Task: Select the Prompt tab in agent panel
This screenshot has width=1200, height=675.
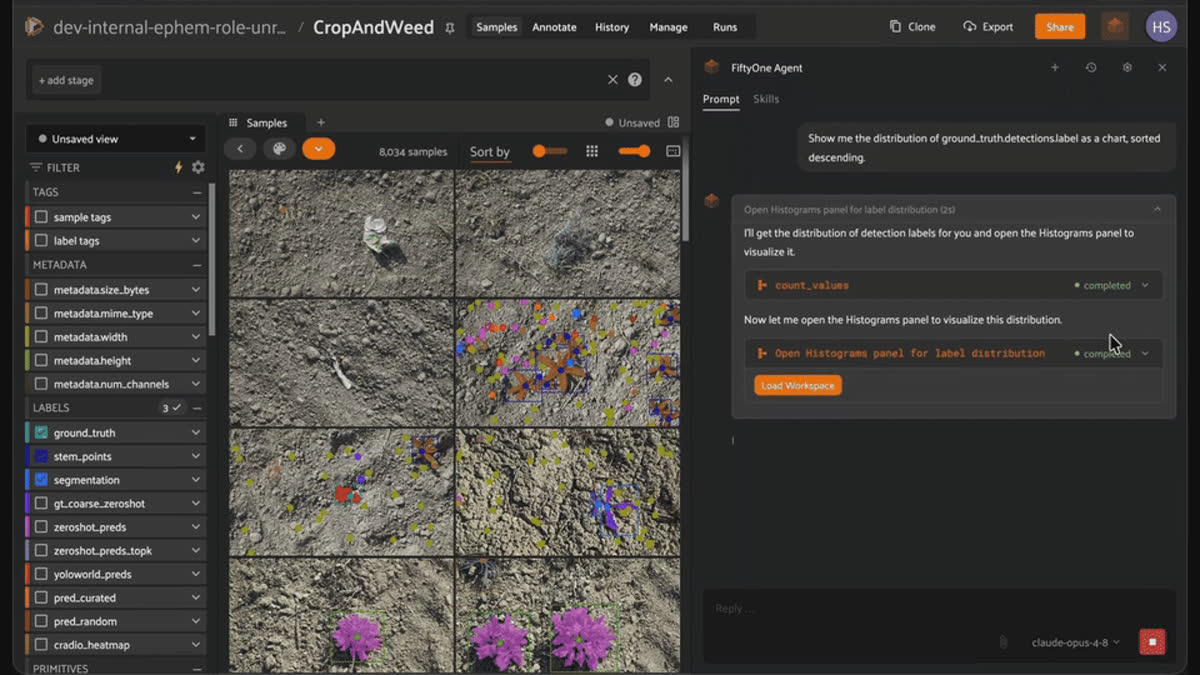Action: coord(721,99)
